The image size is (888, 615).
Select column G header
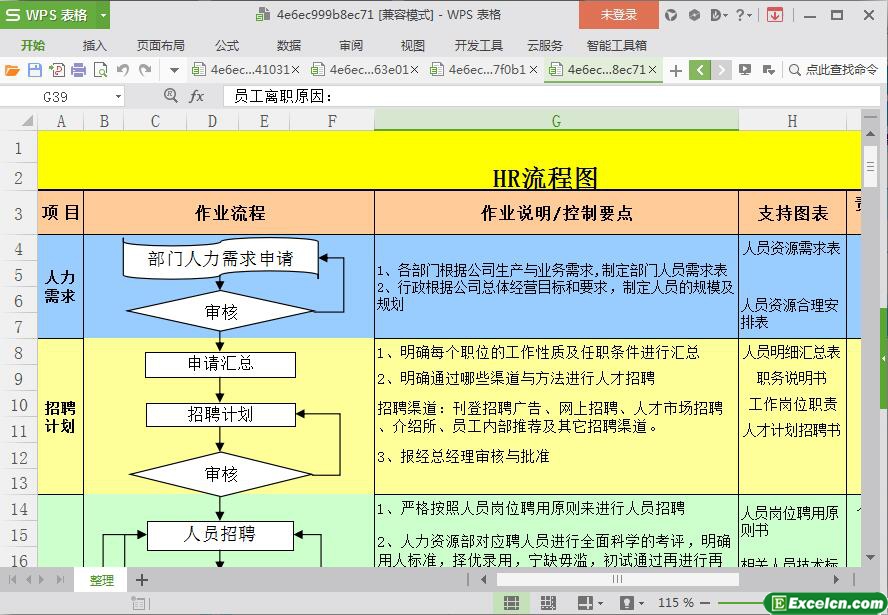556,121
